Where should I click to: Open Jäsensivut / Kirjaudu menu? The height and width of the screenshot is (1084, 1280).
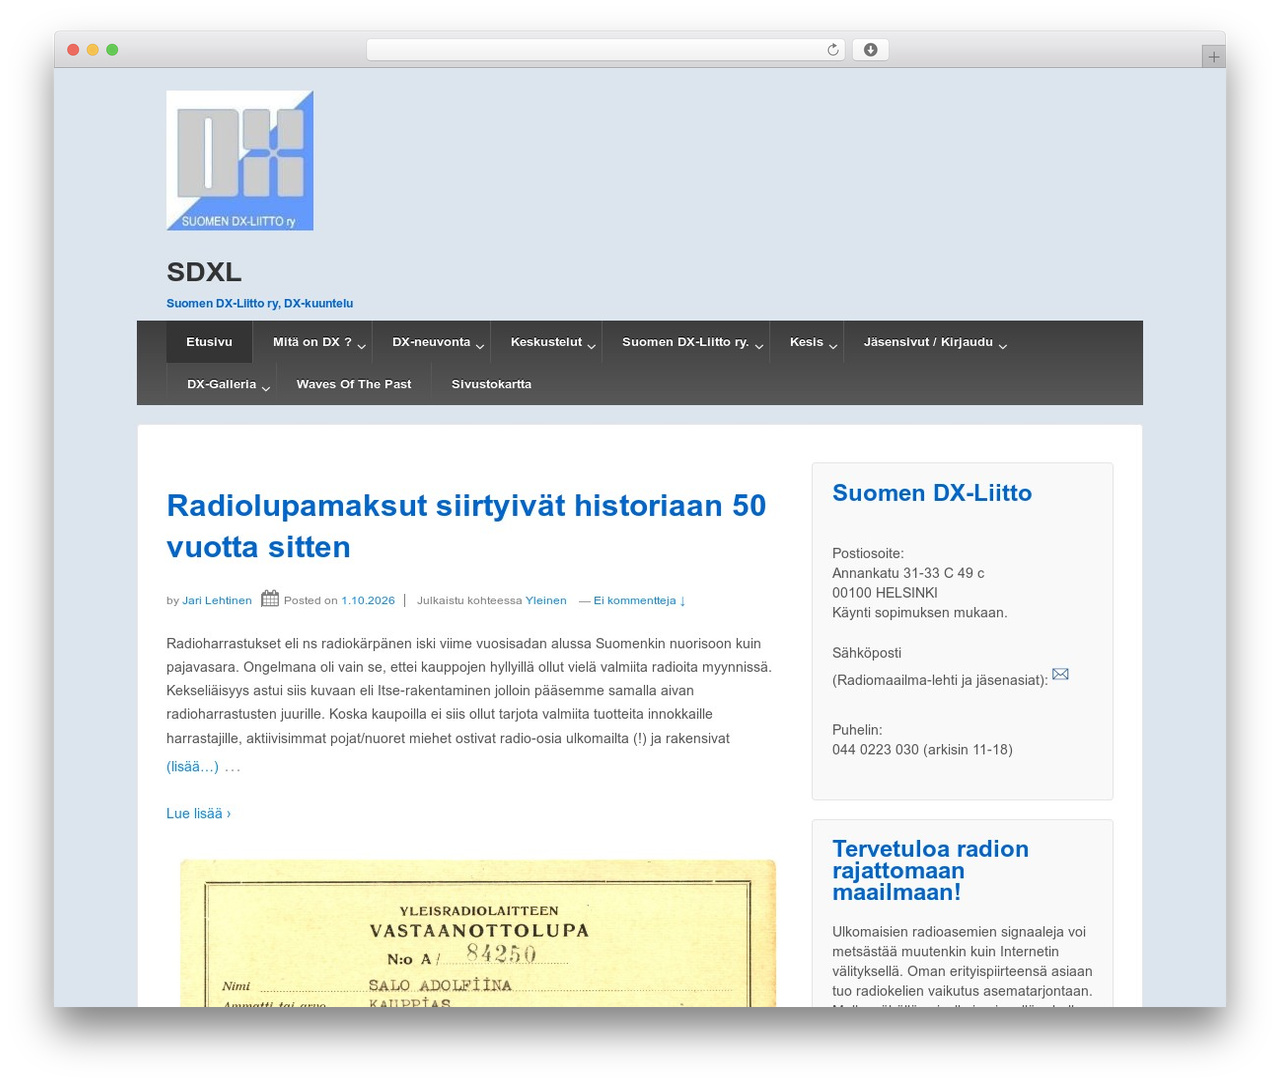coord(928,342)
